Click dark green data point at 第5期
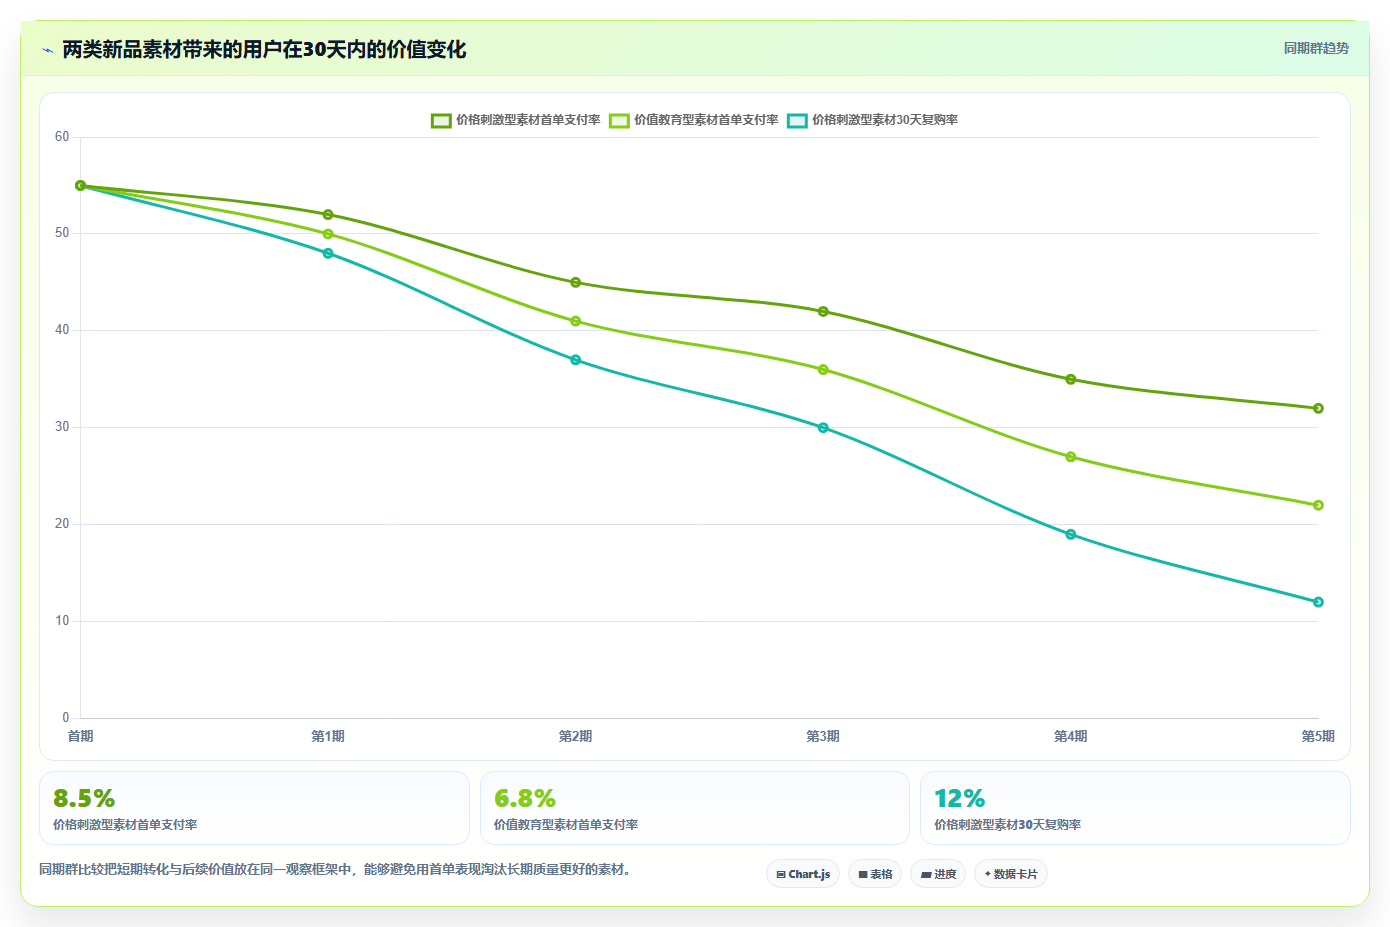Screen dimensions: 1390x927 pyautogui.click(x=1318, y=409)
